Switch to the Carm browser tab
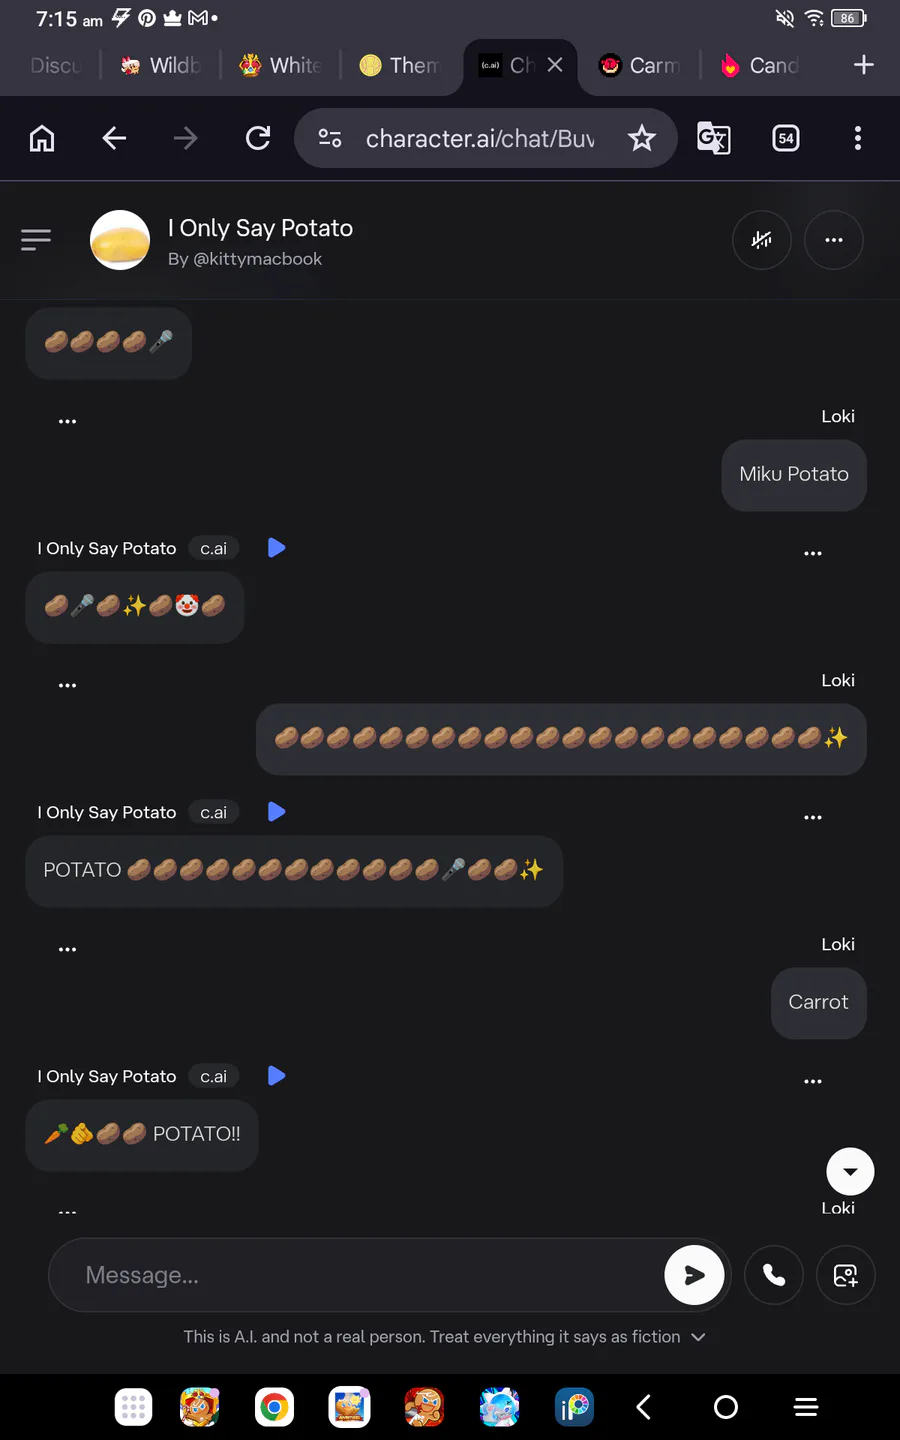Viewport: 900px width, 1440px height. point(640,66)
